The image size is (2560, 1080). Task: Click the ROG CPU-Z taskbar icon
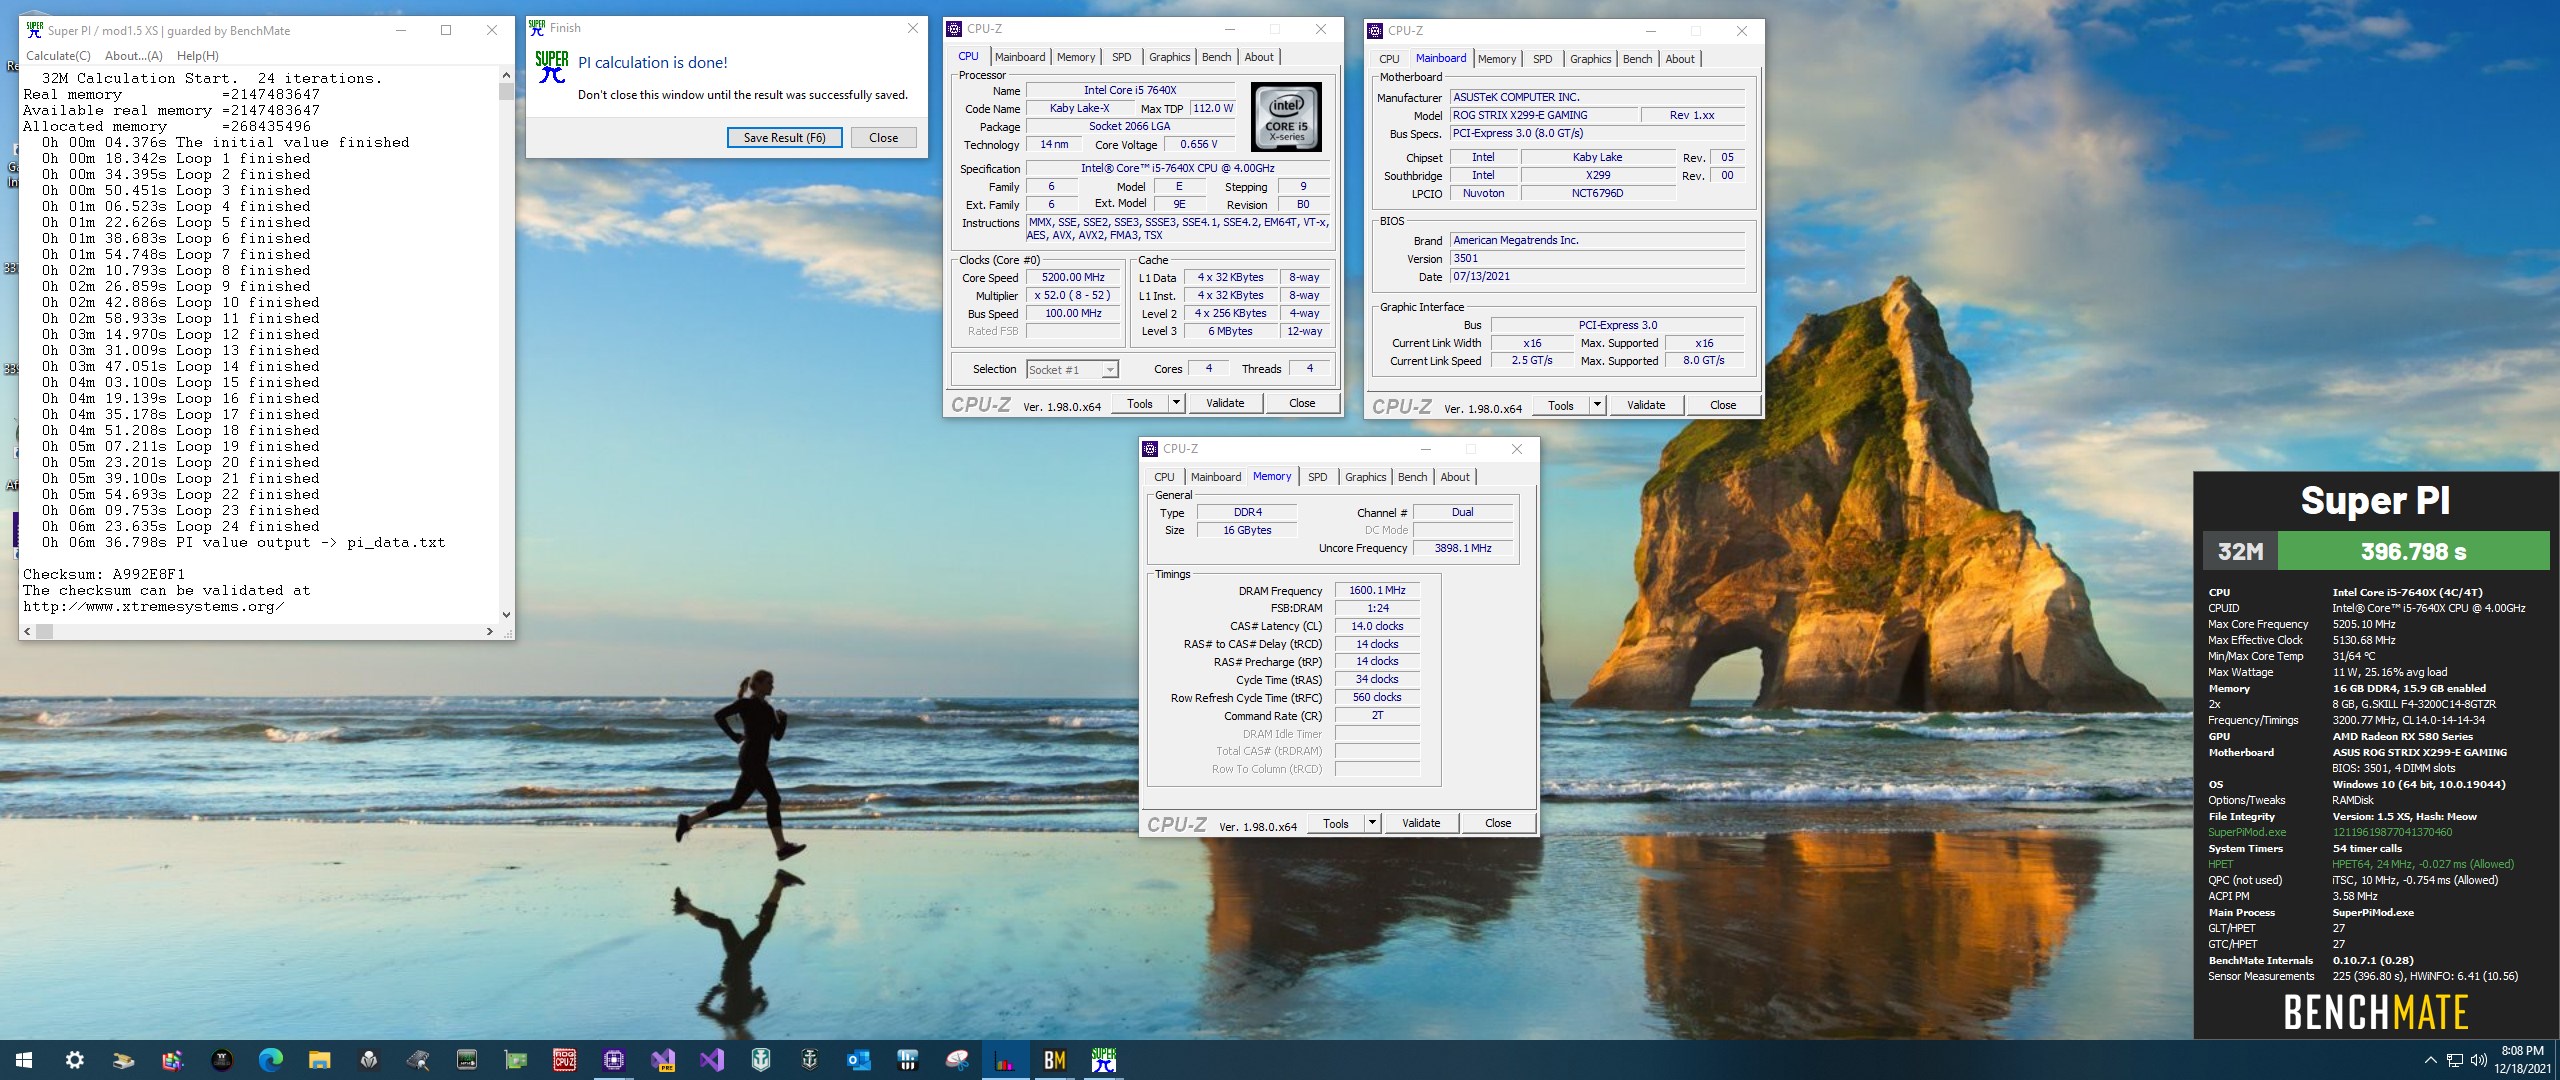[x=565, y=1060]
